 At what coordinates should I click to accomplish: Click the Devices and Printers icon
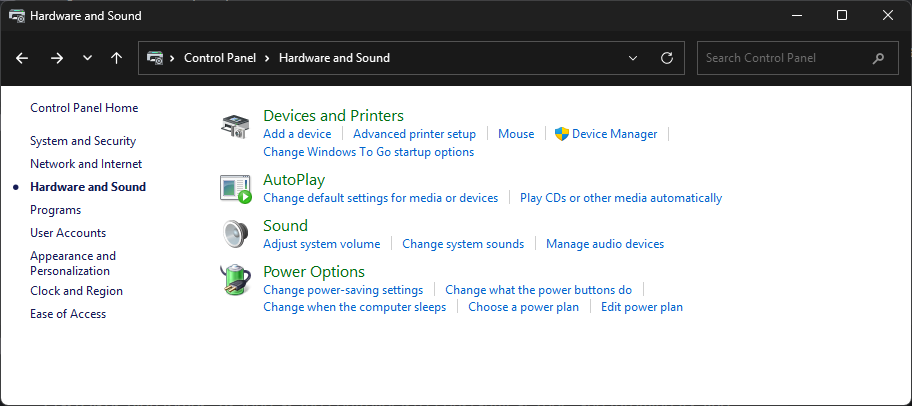click(x=236, y=126)
